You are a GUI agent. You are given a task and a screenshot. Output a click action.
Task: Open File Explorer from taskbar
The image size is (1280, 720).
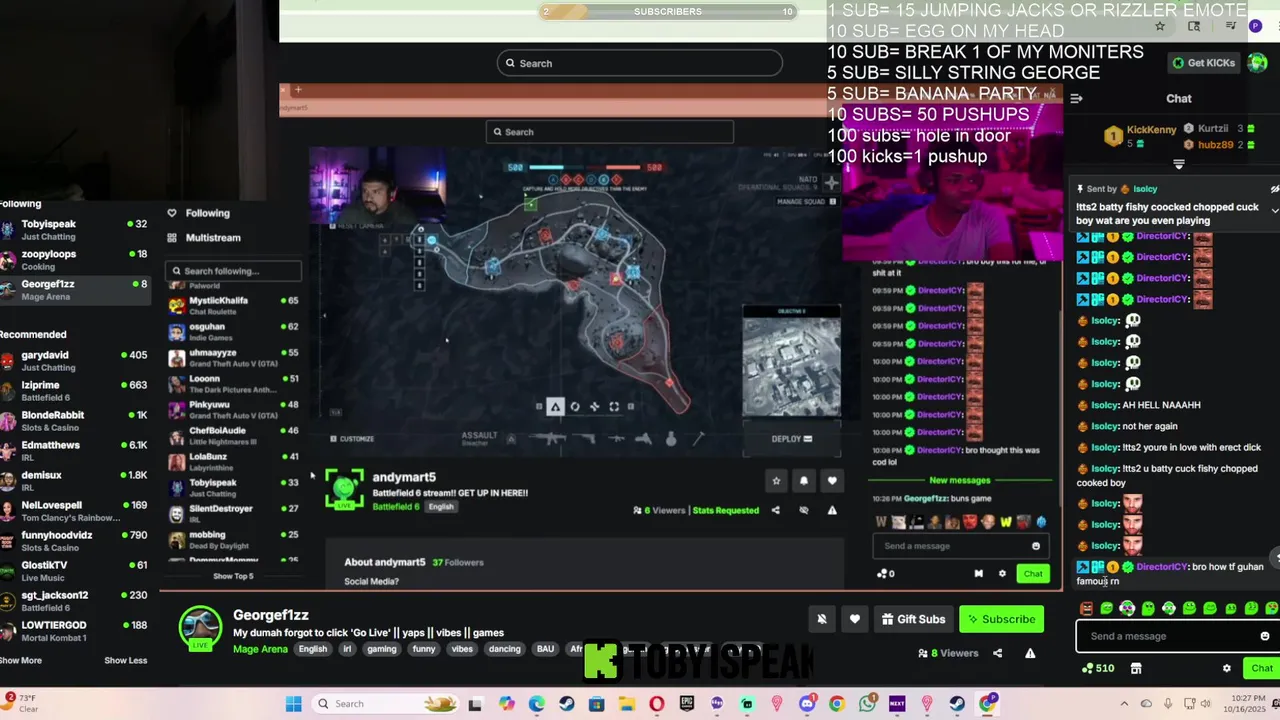pos(626,704)
